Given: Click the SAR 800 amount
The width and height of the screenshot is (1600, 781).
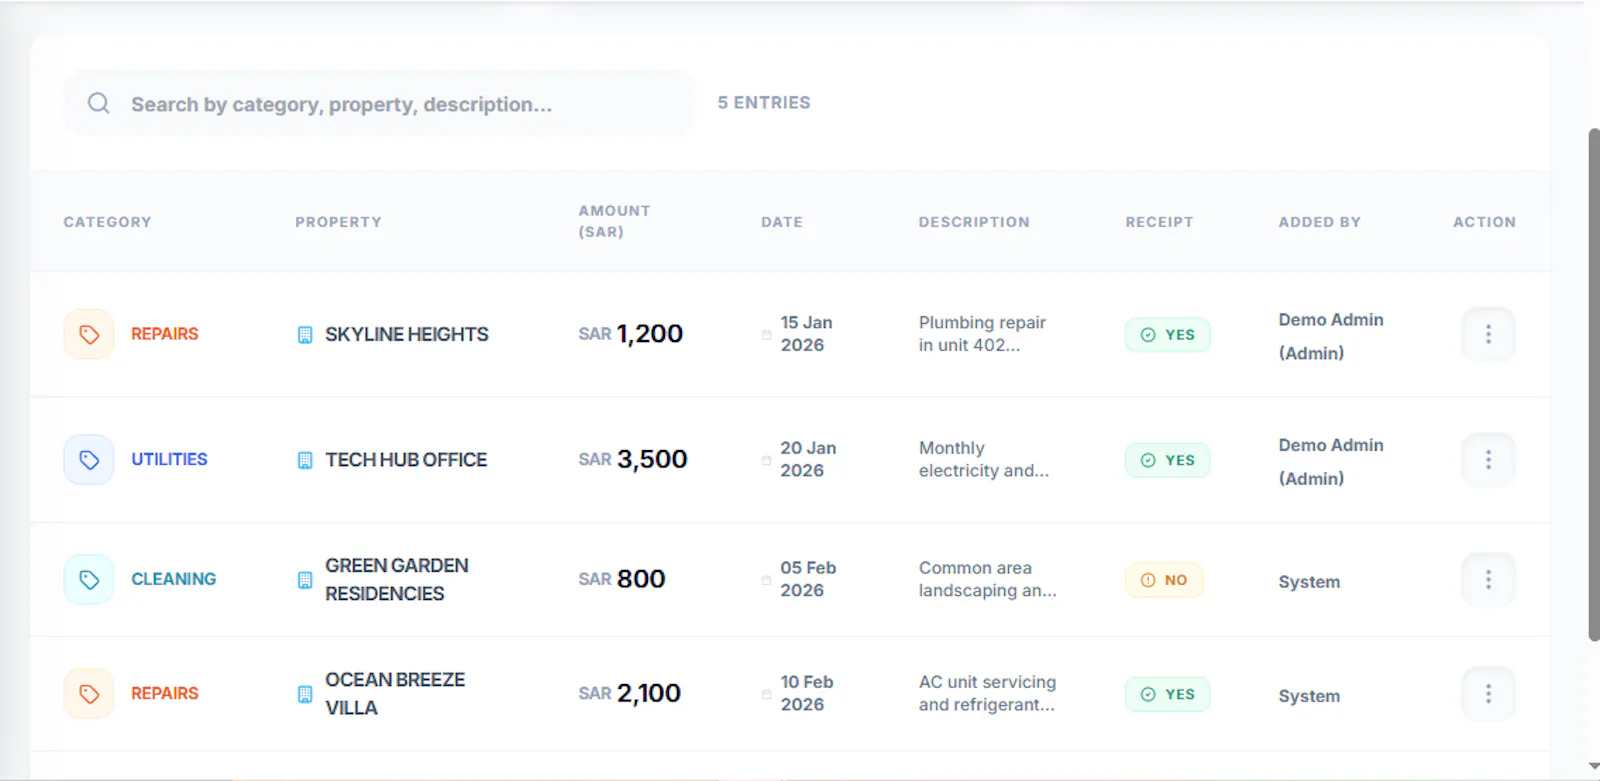Looking at the screenshot, I should (x=621, y=580).
